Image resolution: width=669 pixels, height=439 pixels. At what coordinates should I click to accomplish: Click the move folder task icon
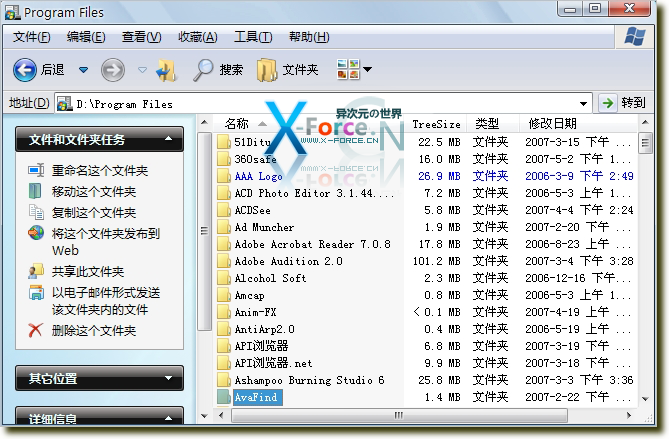[35, 191]
